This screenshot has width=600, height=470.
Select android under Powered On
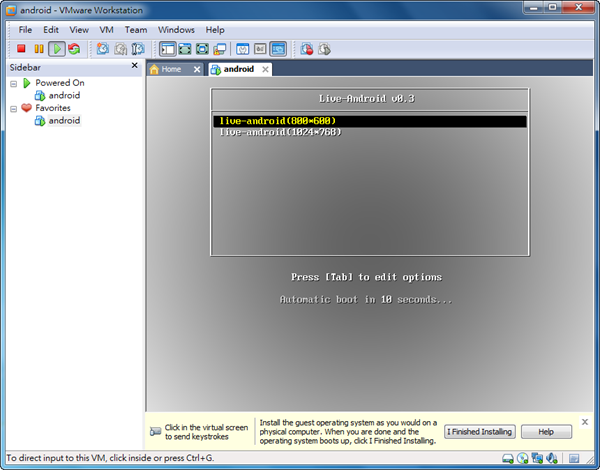click(x=64, y=95)
